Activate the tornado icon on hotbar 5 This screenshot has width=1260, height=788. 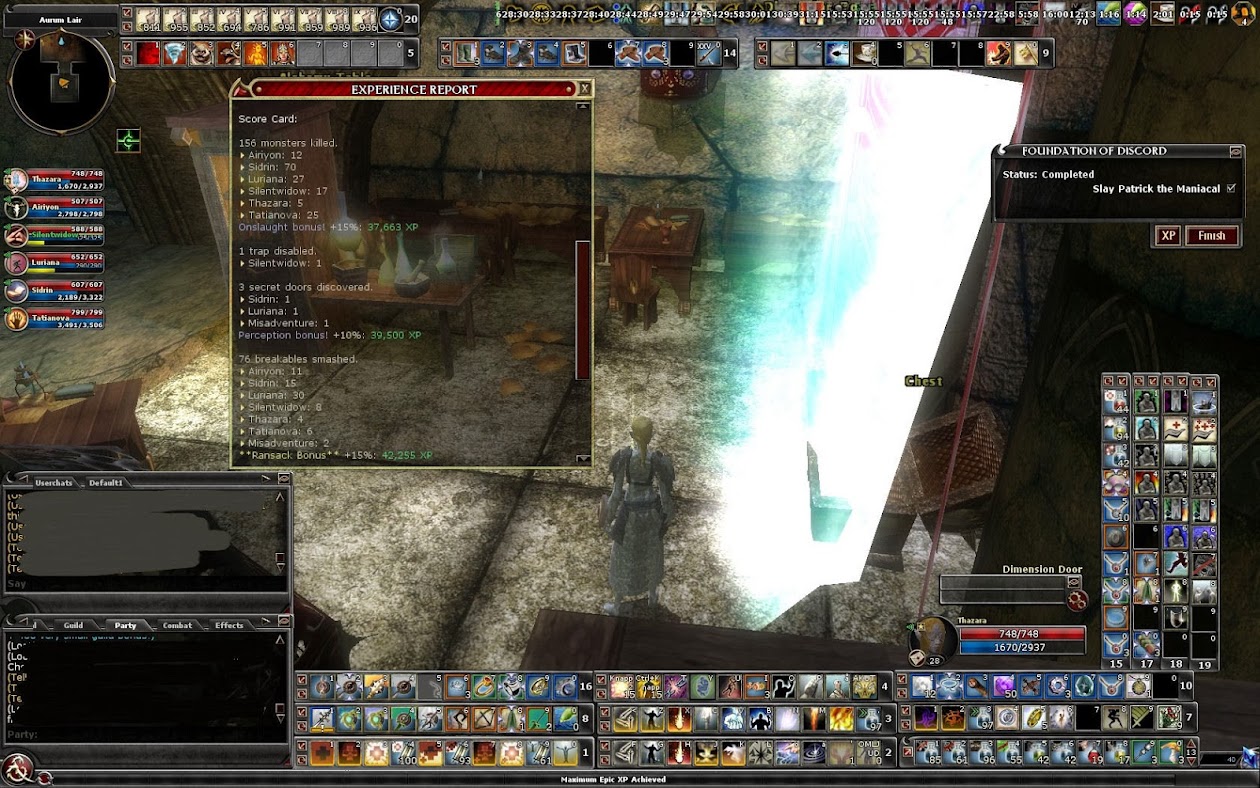tap(175, 53)
